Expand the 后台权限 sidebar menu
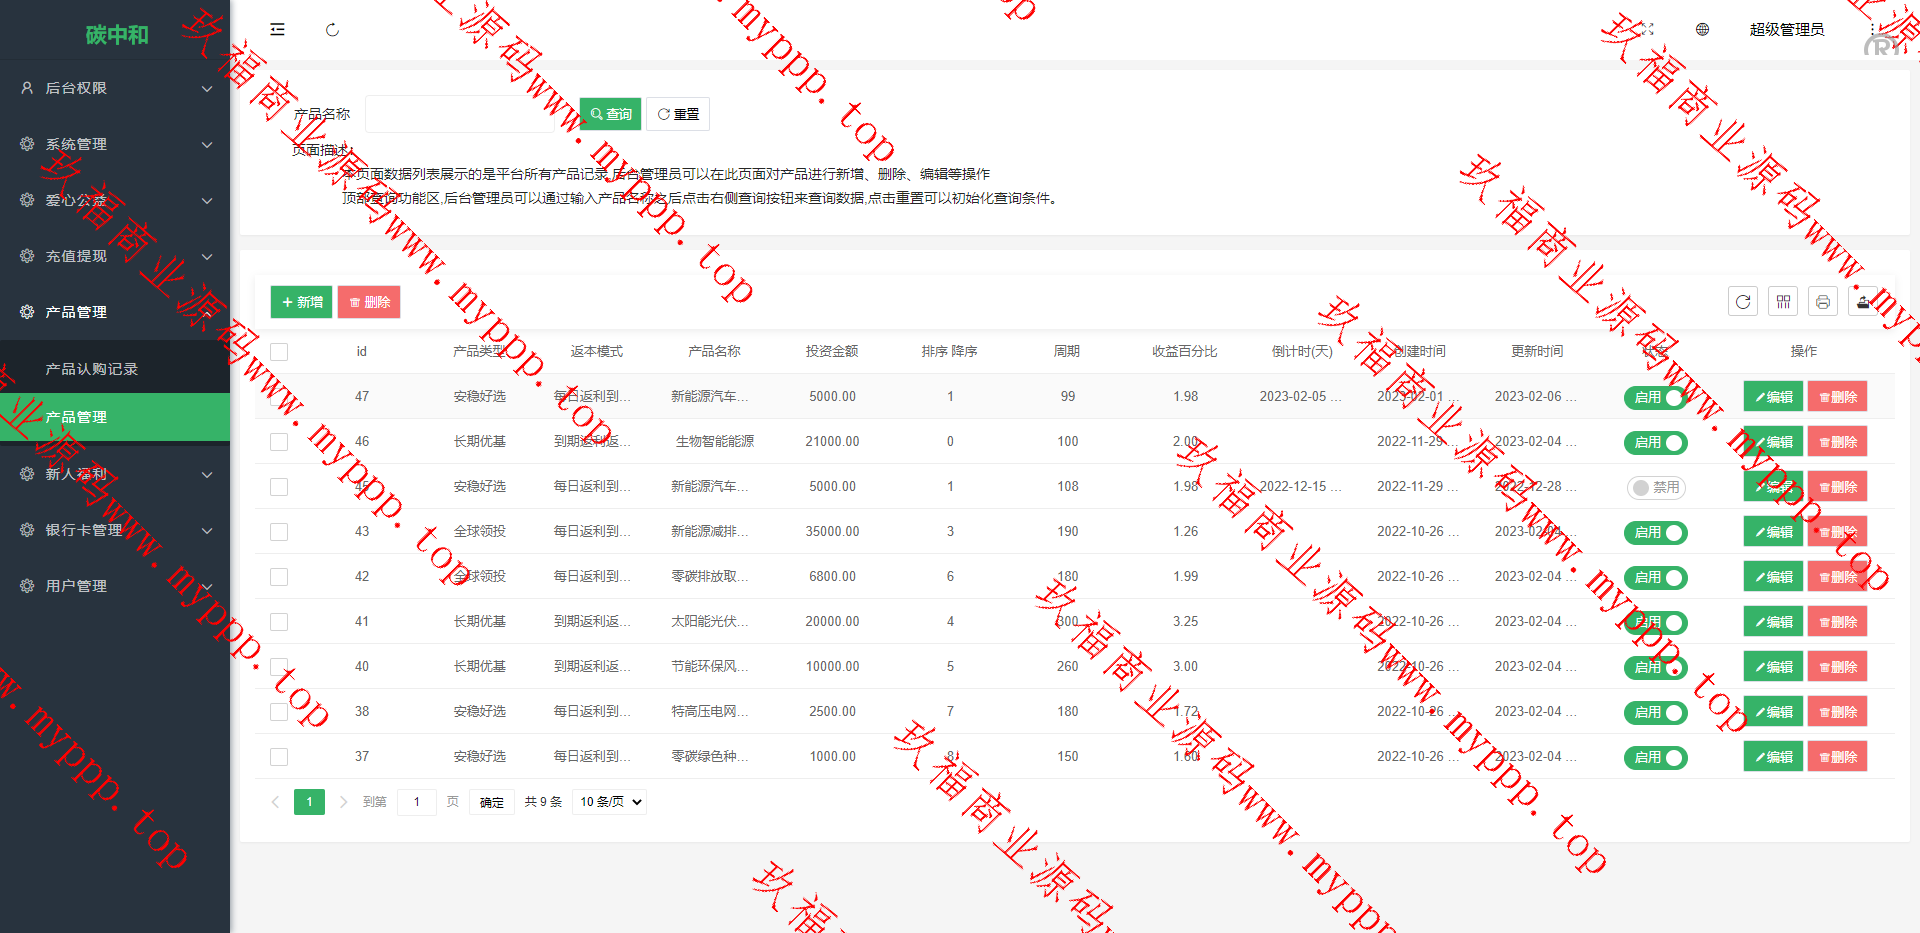 (x=115, y=88)
